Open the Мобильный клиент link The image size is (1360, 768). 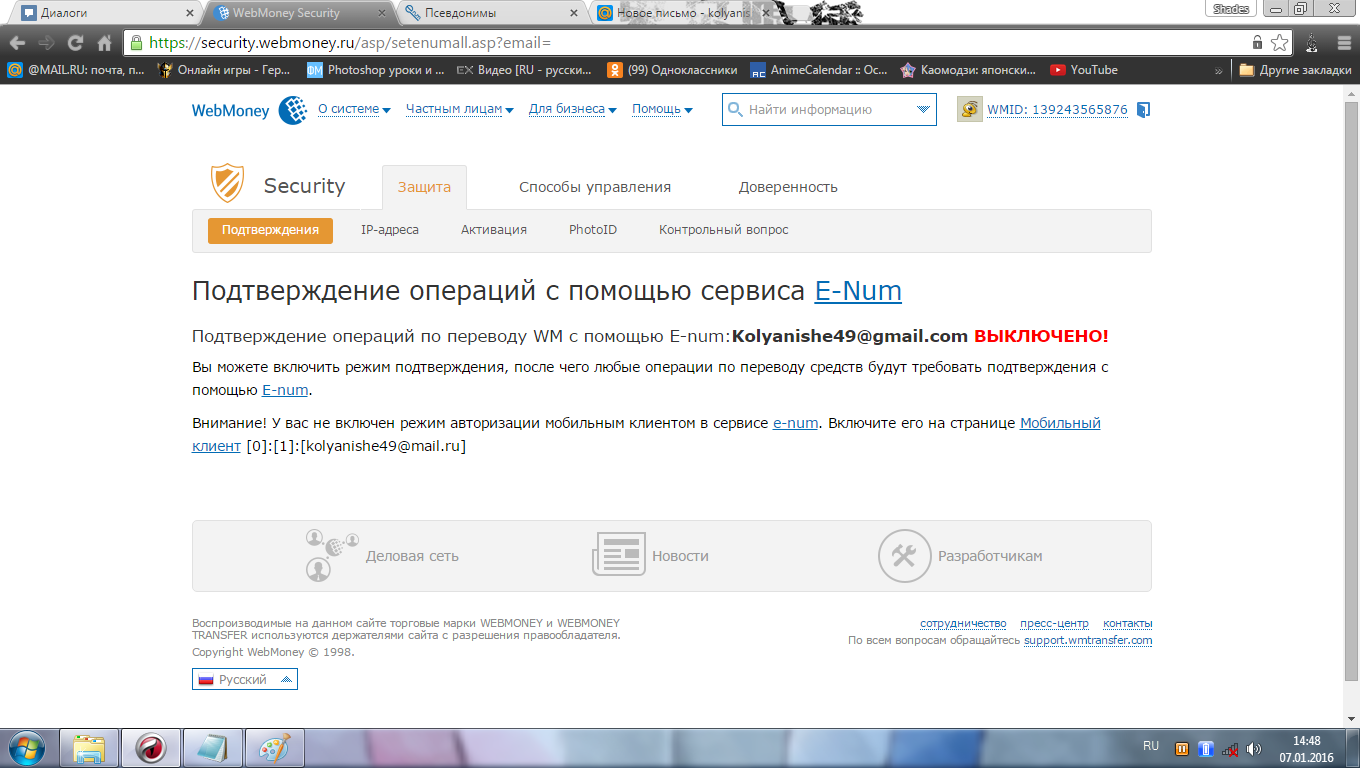1060,423
